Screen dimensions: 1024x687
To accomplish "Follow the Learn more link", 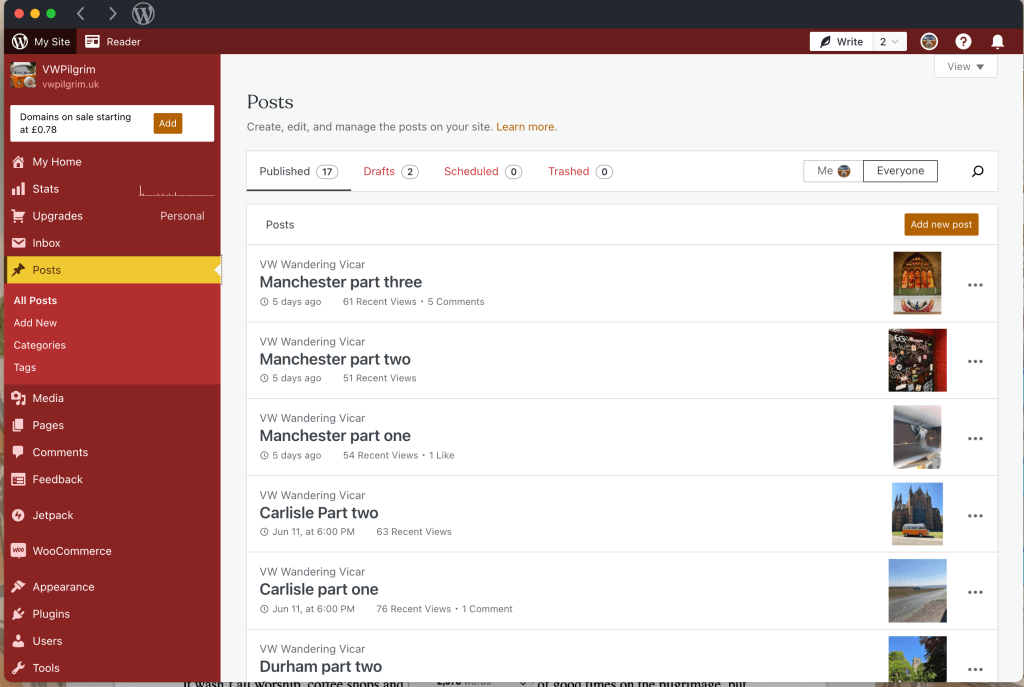I will 525,127.
